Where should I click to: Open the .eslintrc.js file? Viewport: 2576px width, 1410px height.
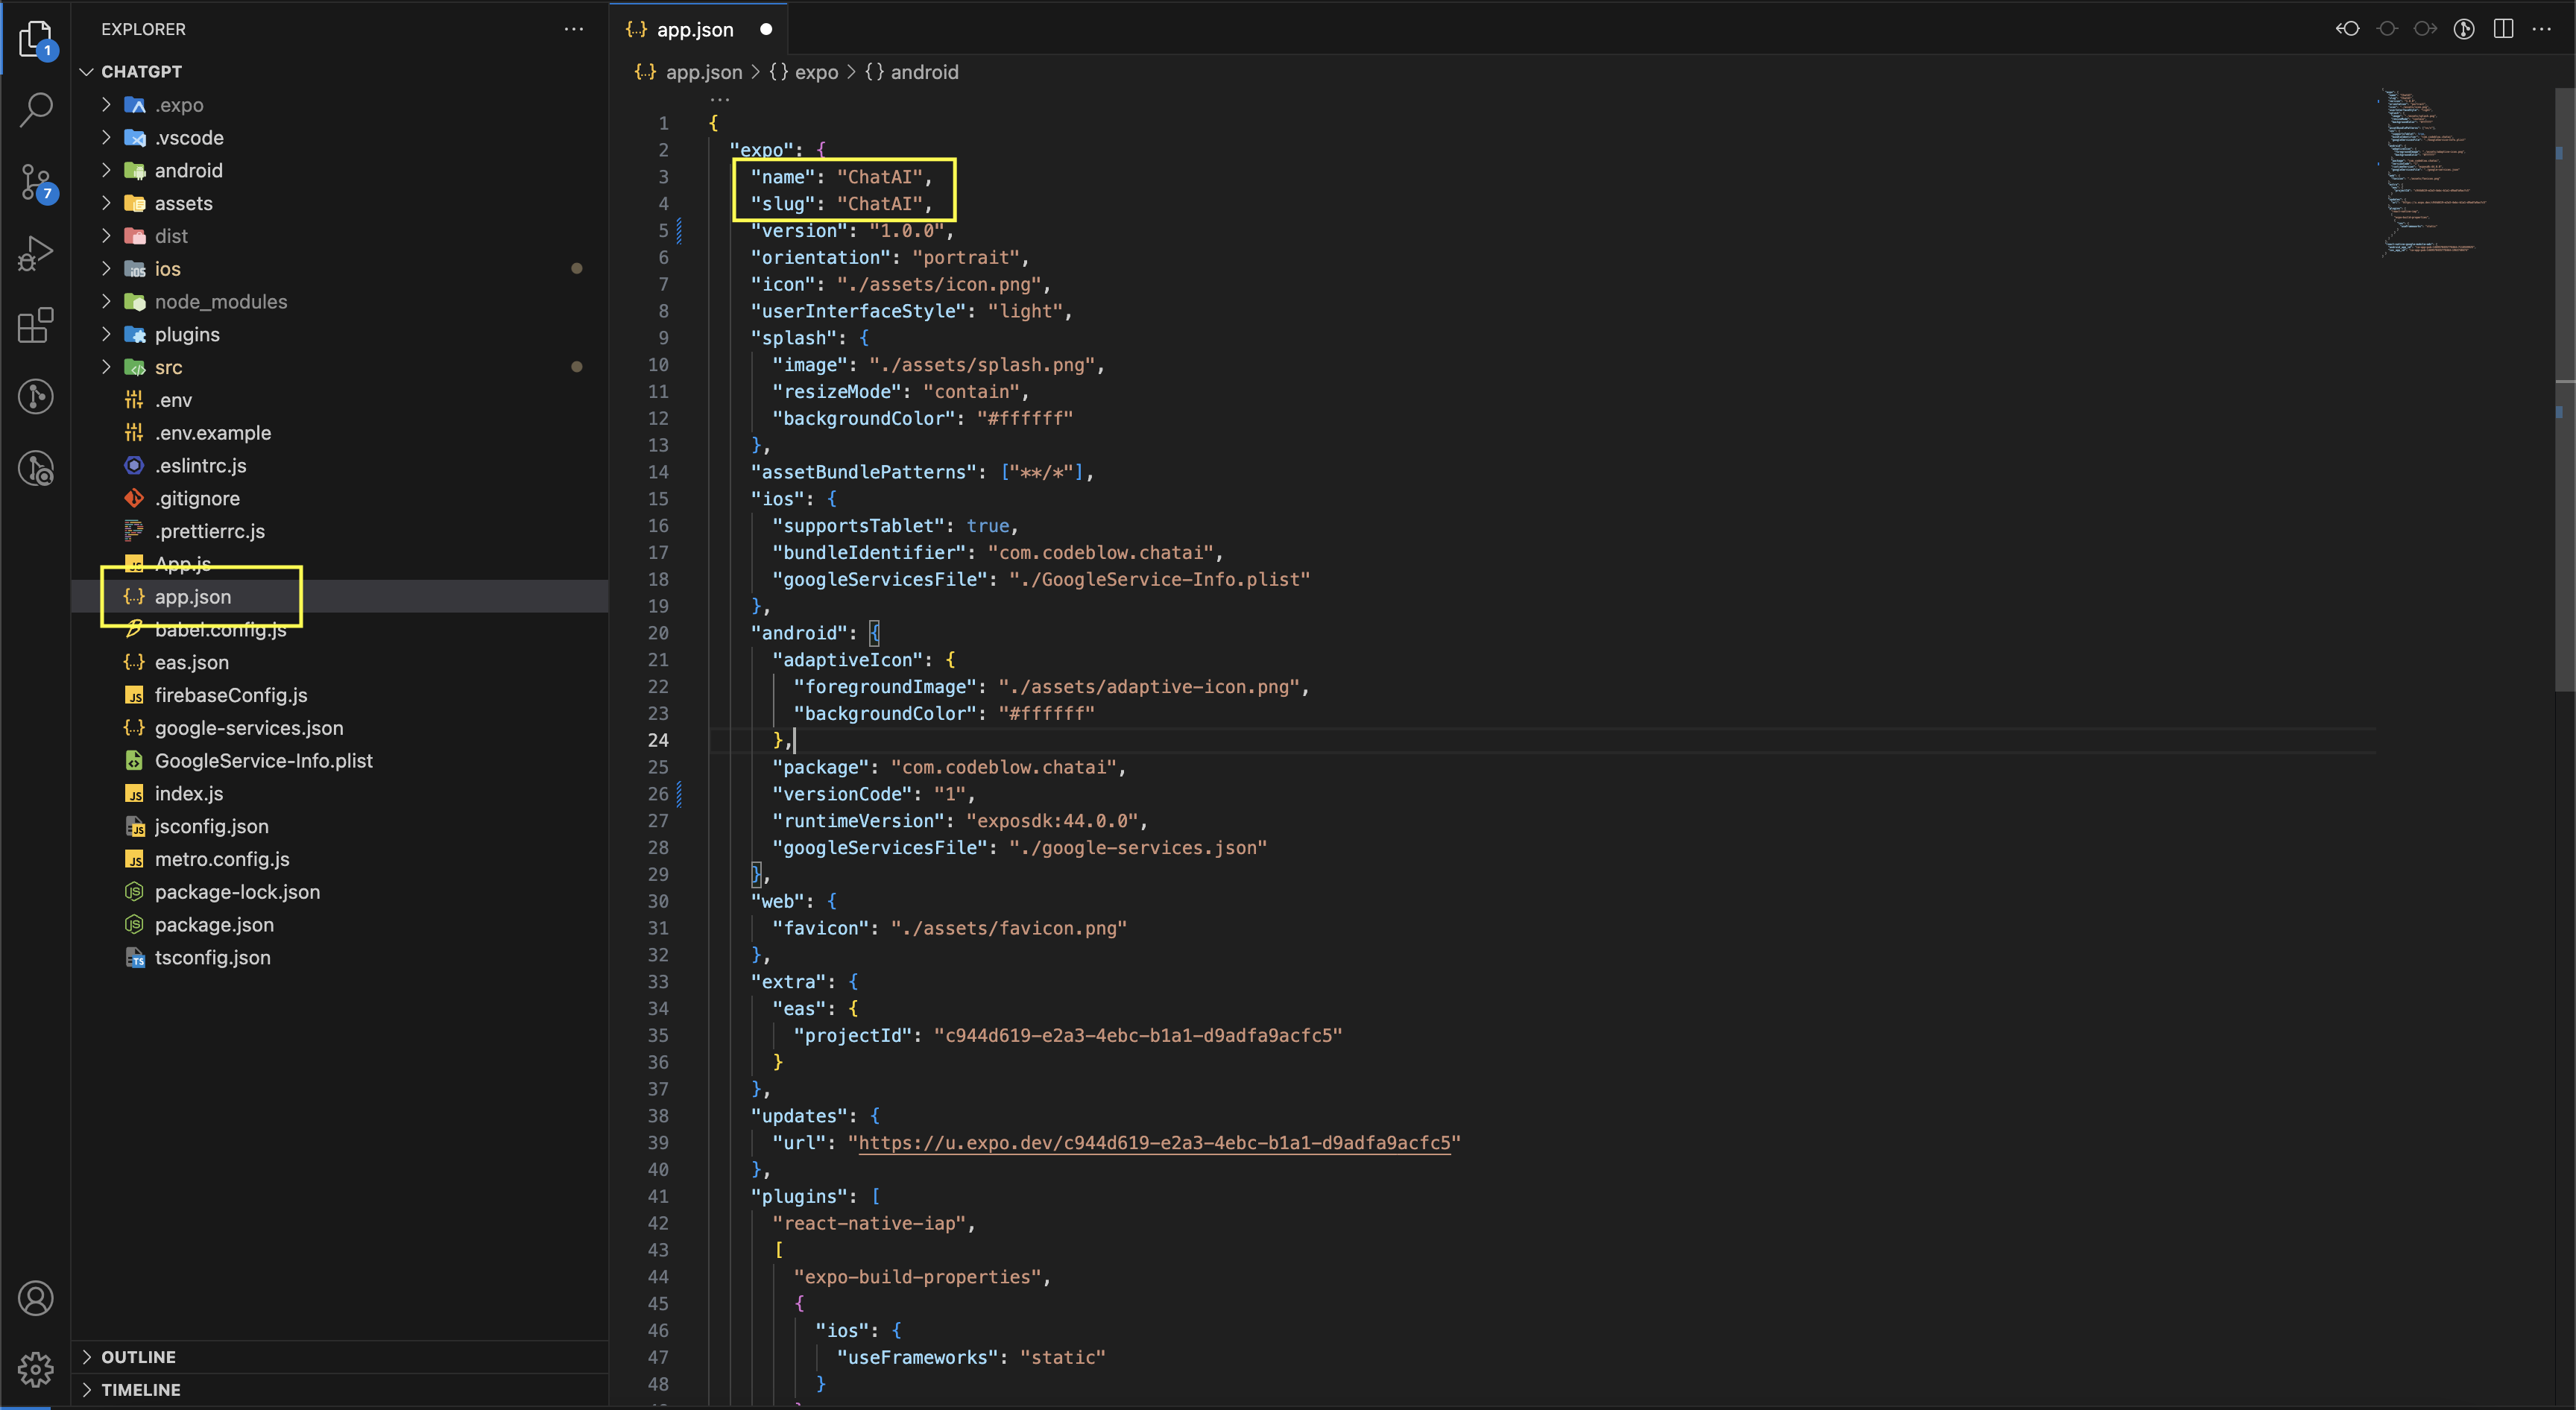click(x=340, y=466)
